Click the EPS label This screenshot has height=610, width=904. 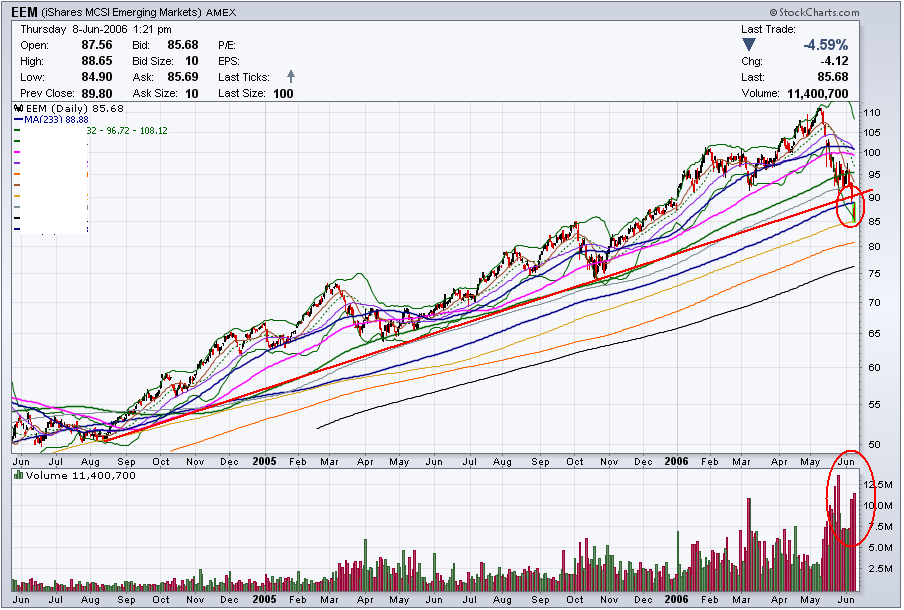228,61
